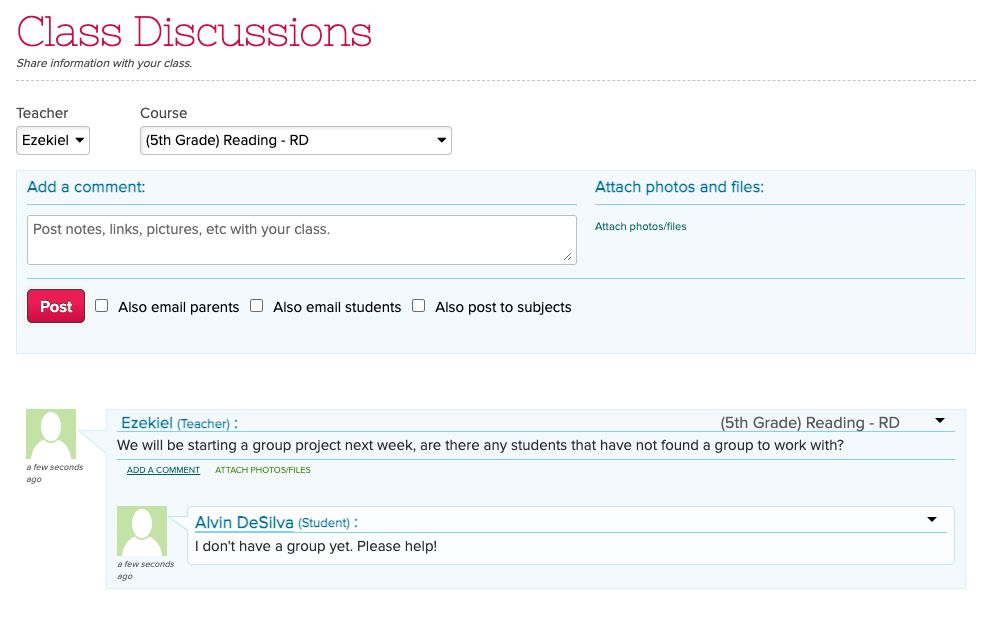Open options arrow on Ezekiel's post
1005x634 pixels.
(940, 421)
